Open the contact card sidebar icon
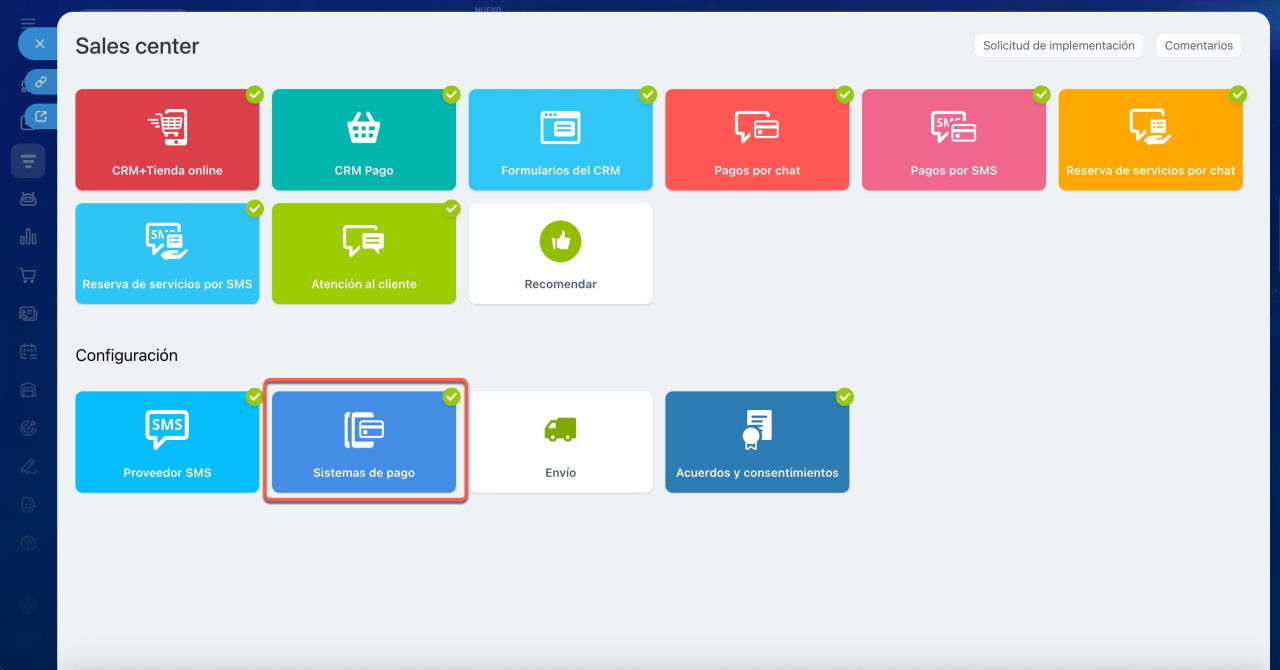Image resolution: width=1280 pixels, height=670 pixels. [28, 313]
